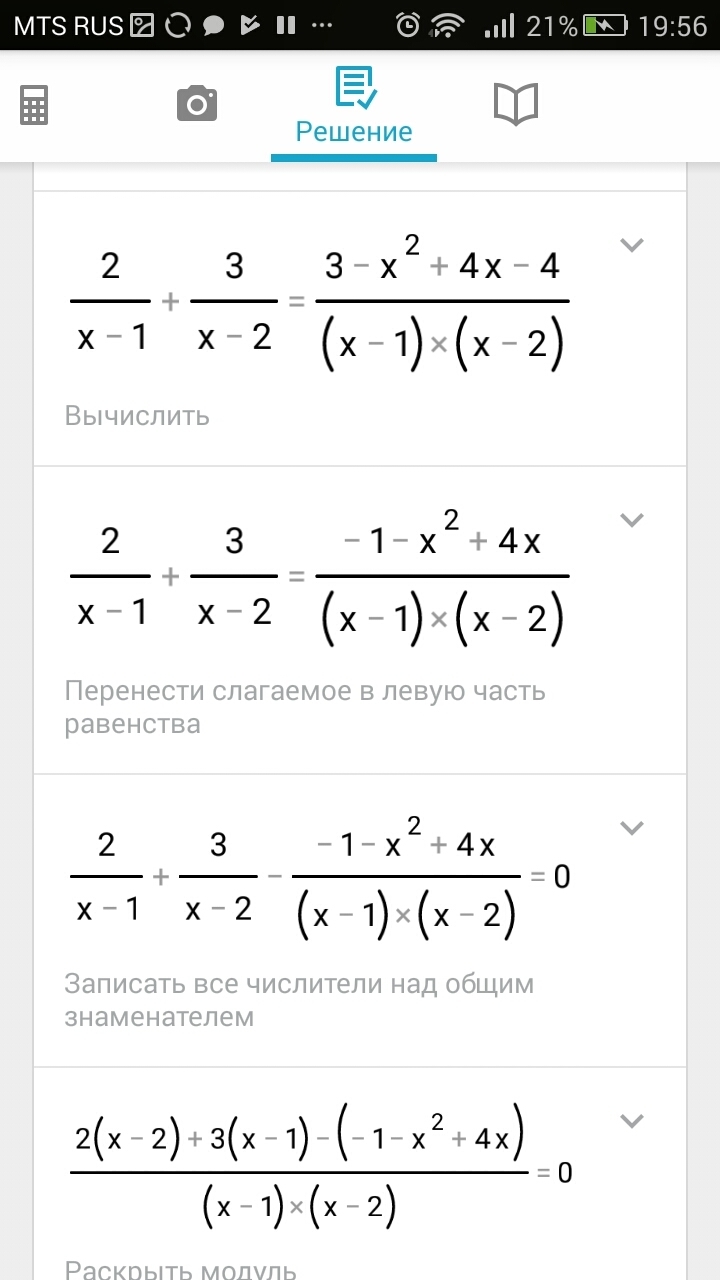Expand the chevron above "Раскрыть модуль" step
The image size is (720, 1280).
tap(631, 1121)
